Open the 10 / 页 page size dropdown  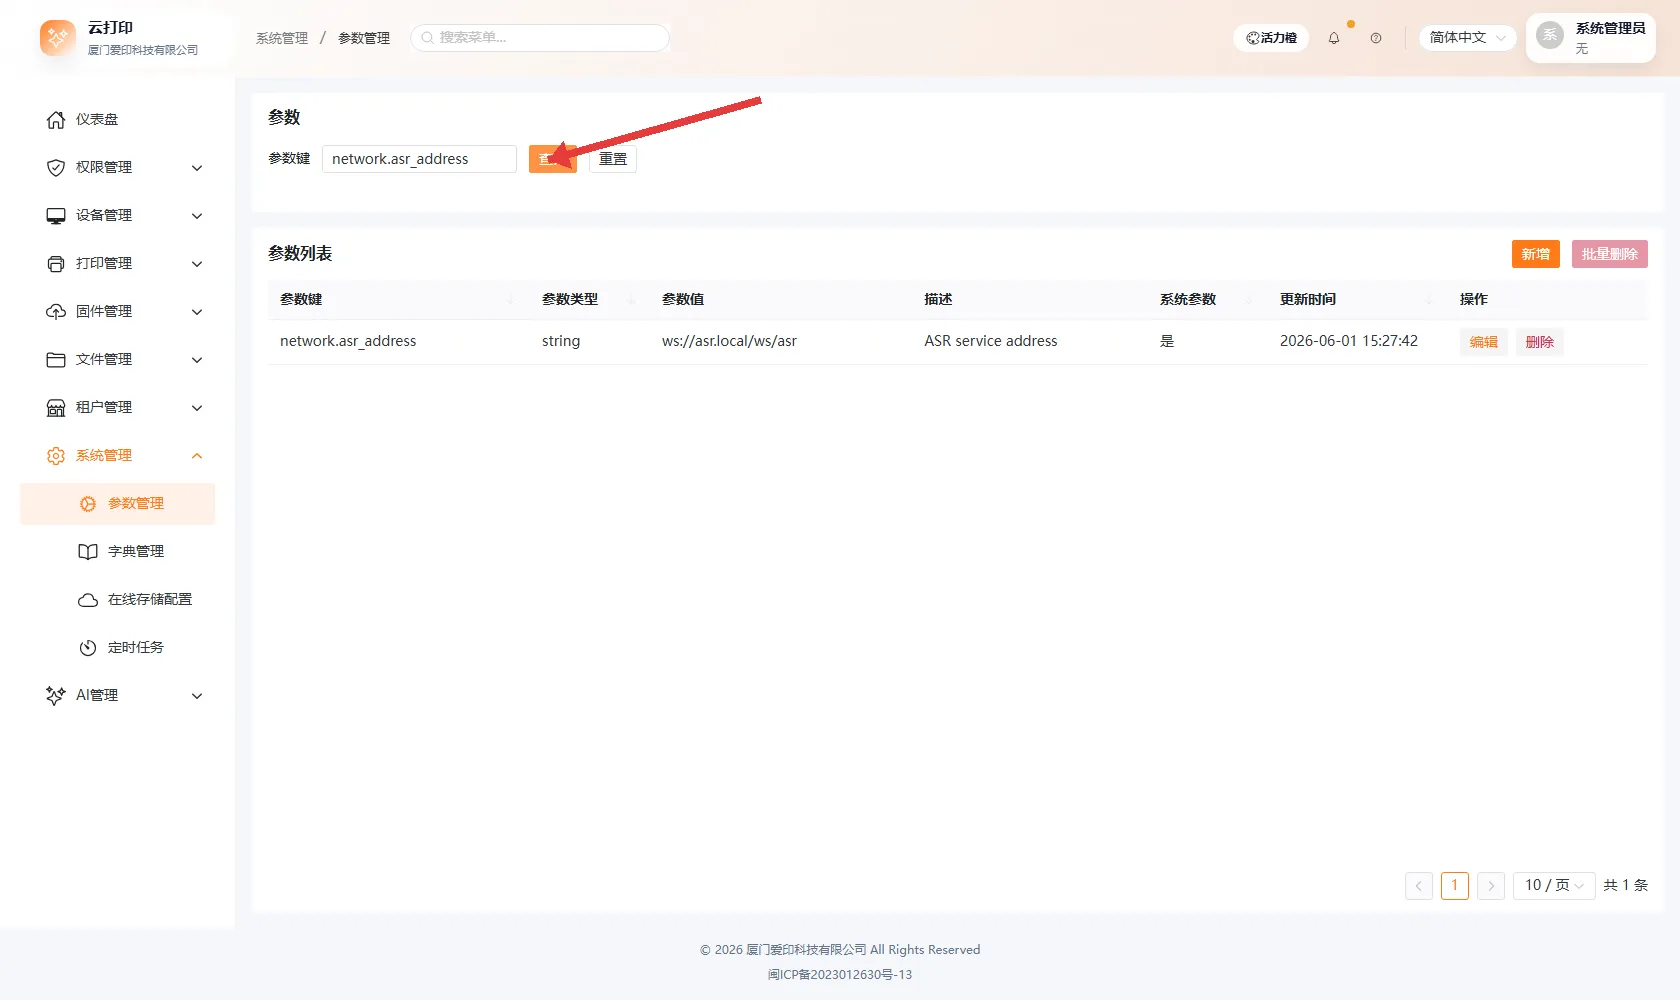[1554, 886]
